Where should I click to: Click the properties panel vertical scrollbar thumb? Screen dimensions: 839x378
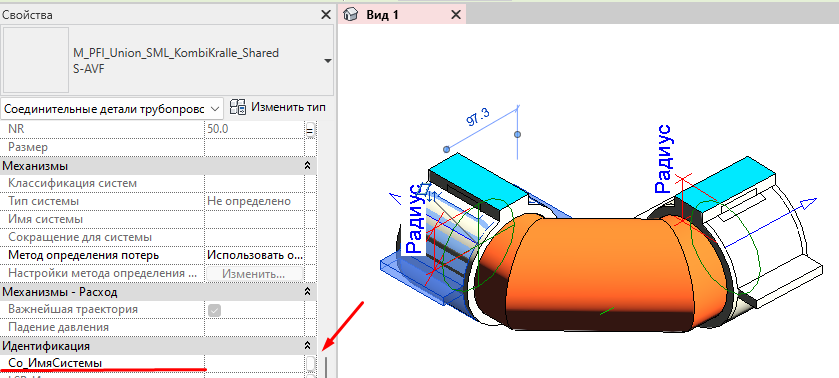pyautogui.click(x=325, y=367)
